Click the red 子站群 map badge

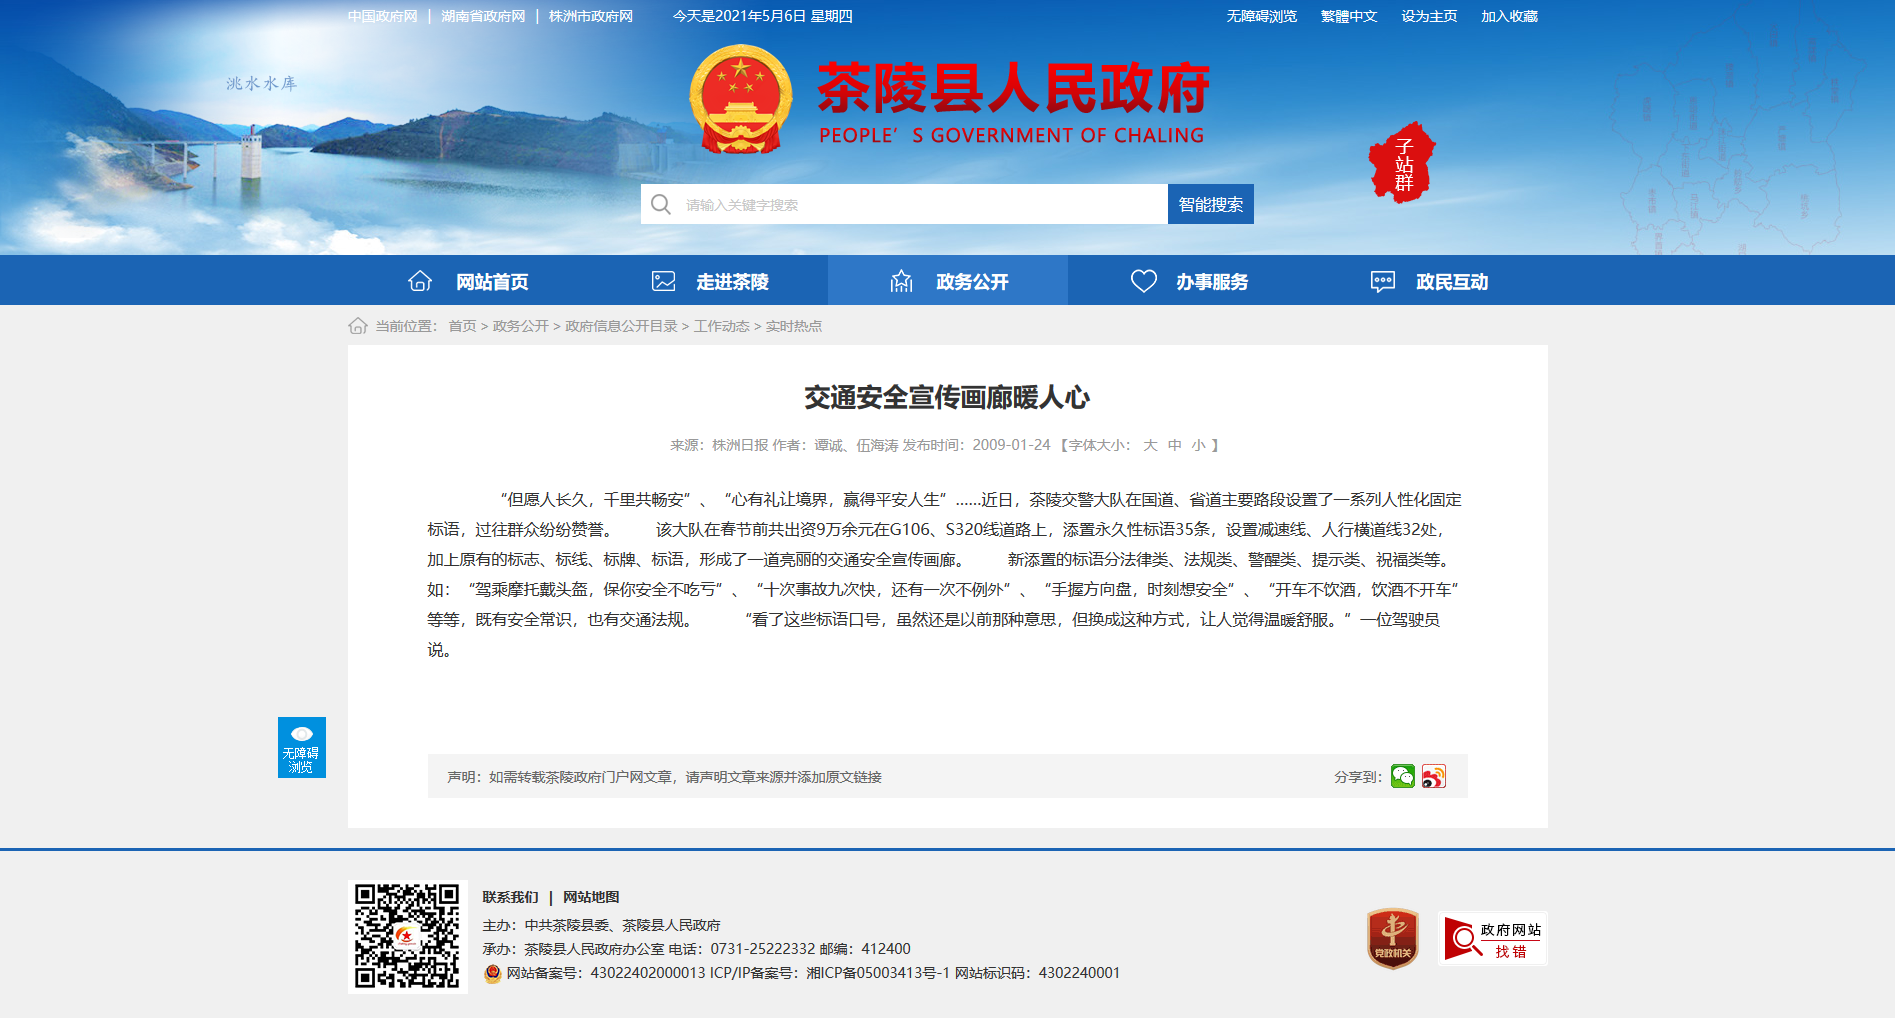pyautogui.click(x=1402, y=163)
